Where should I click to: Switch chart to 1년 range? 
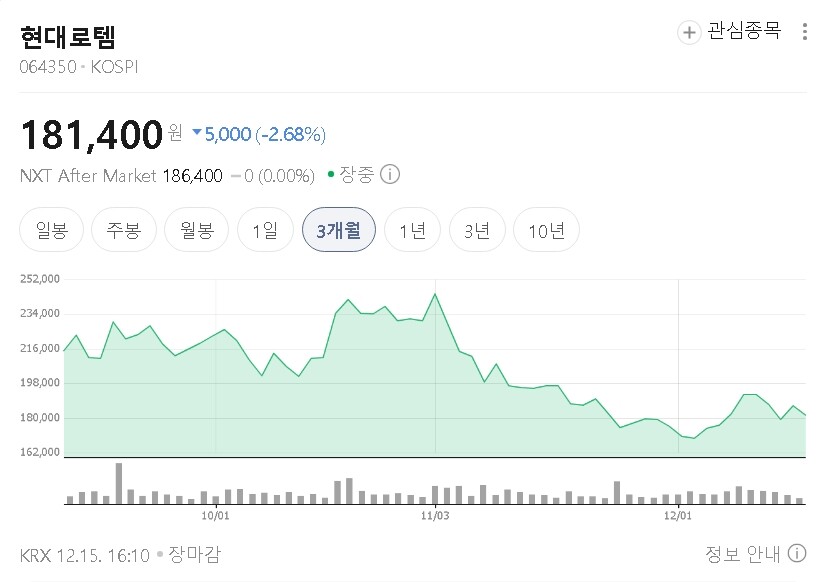point(412,231)
